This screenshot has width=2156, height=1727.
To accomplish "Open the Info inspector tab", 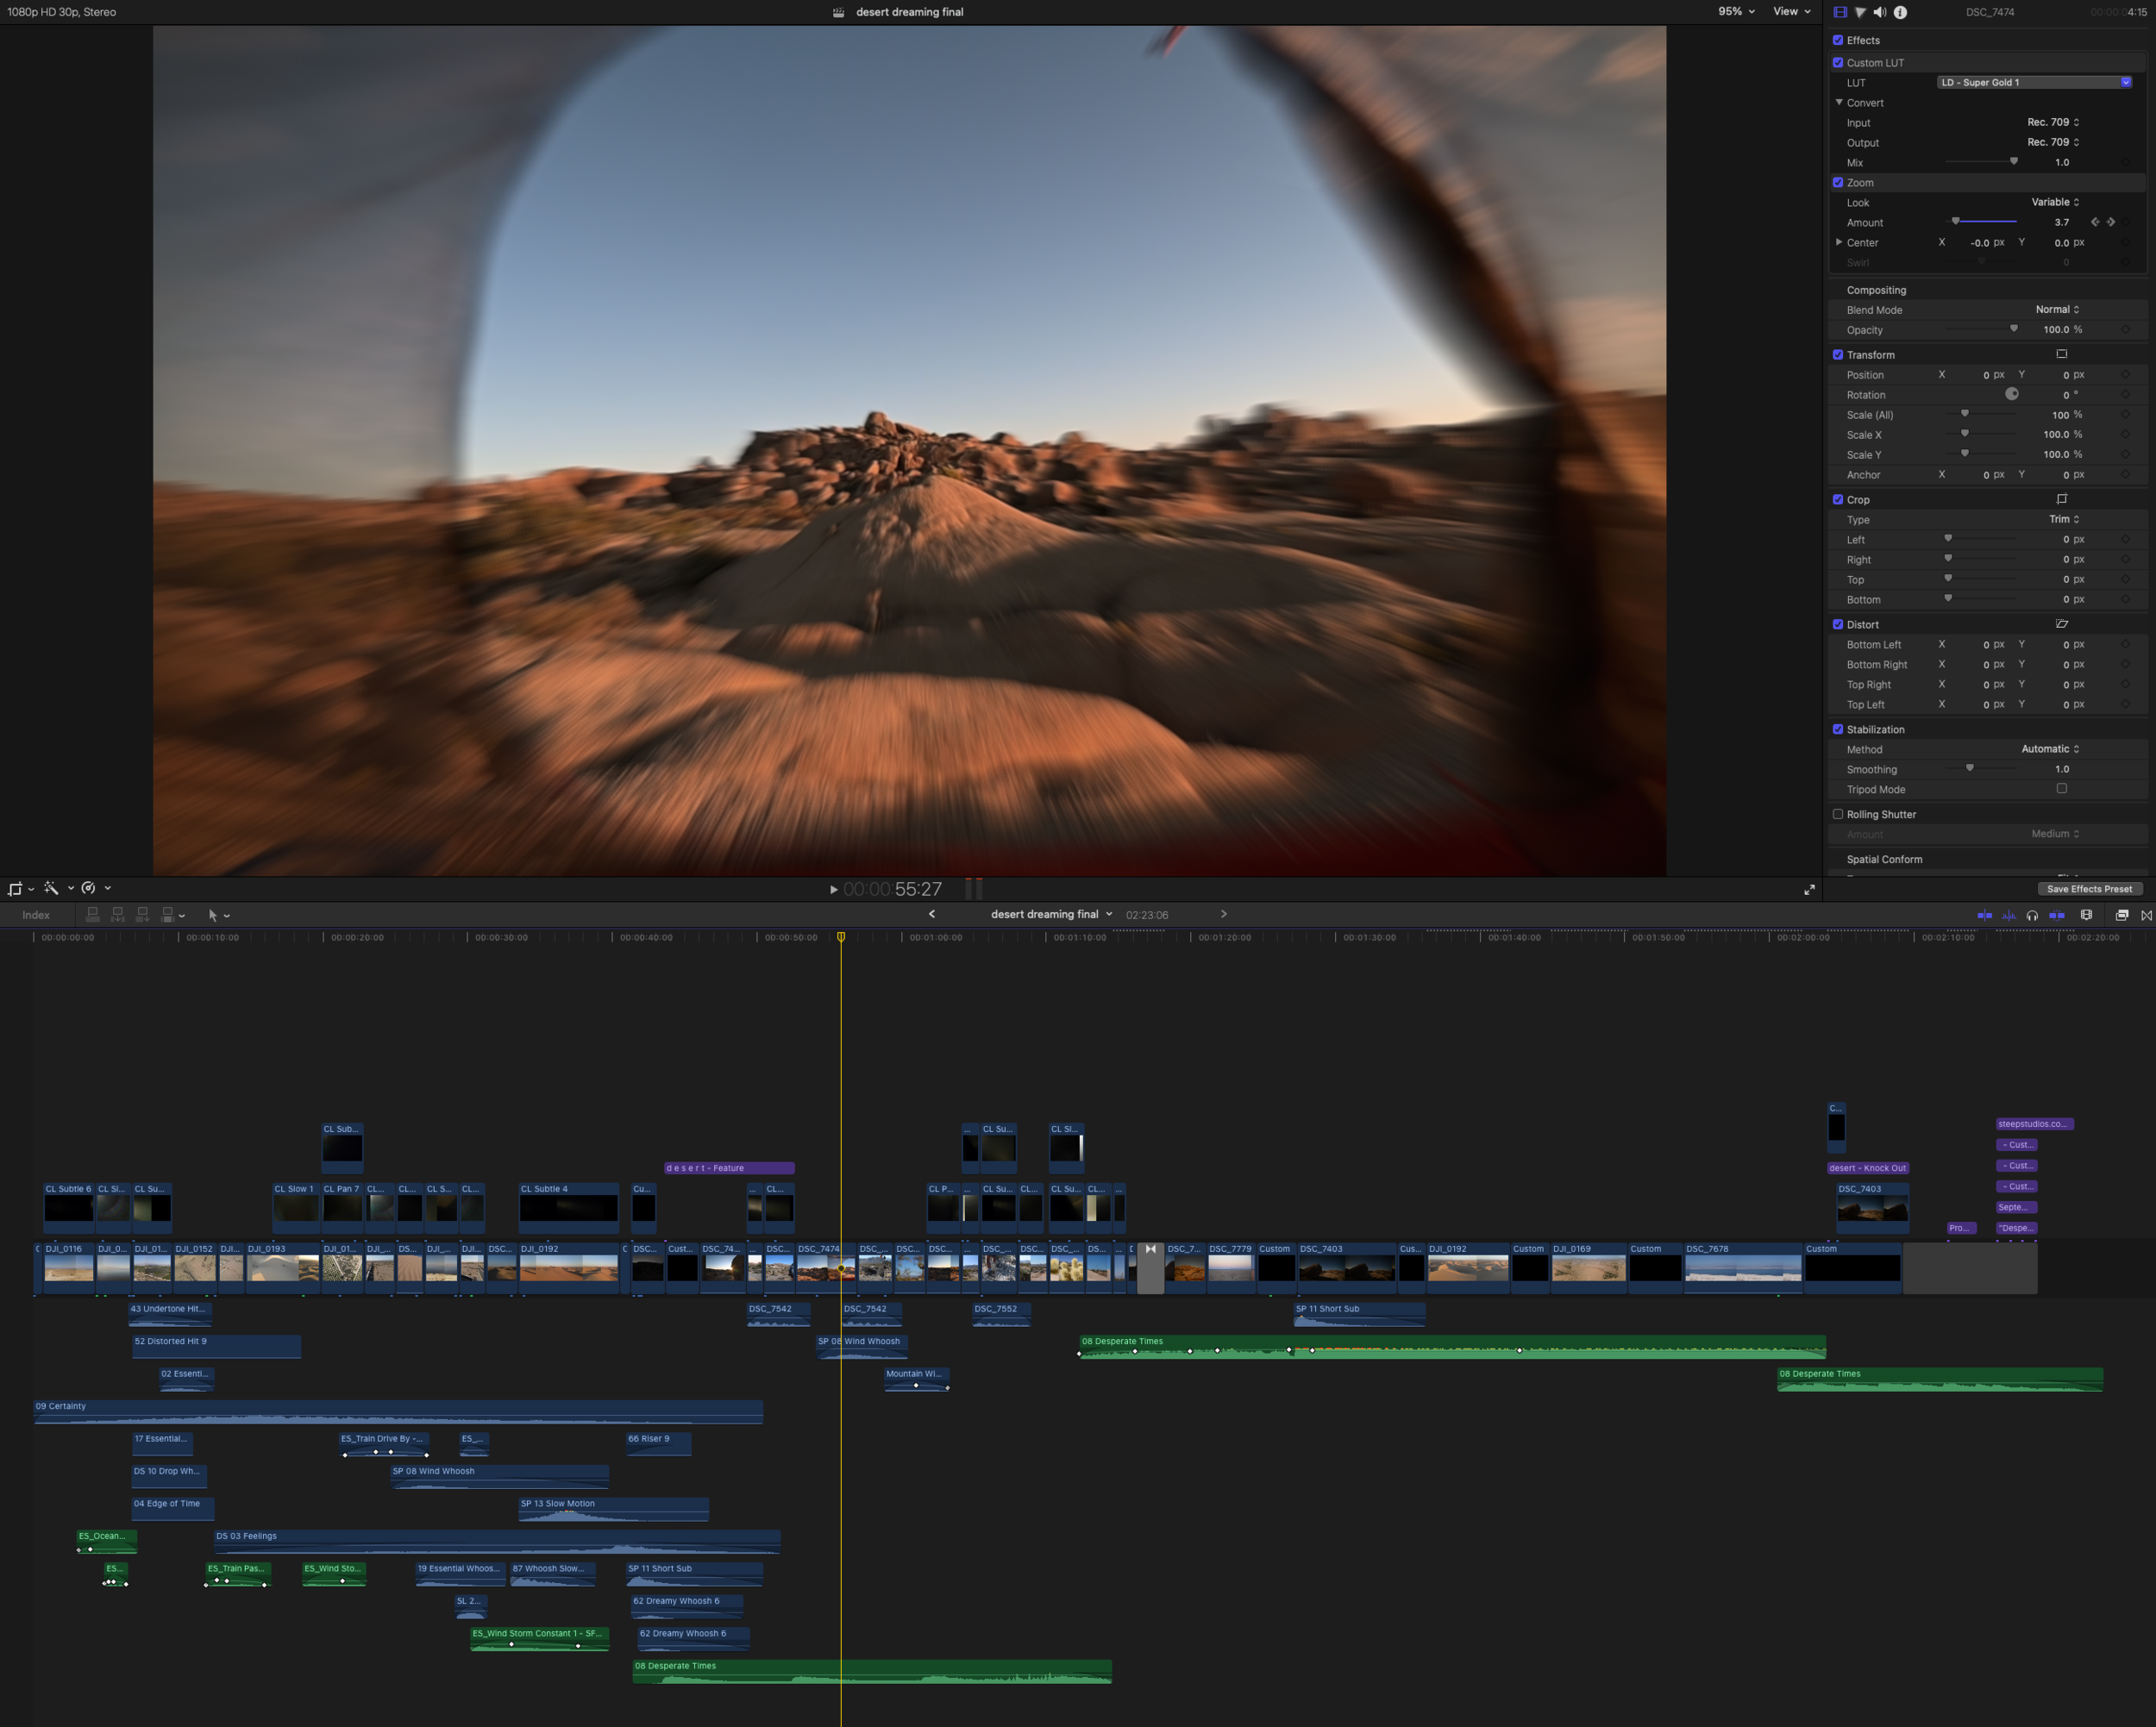I will [x=1900, y=12].
